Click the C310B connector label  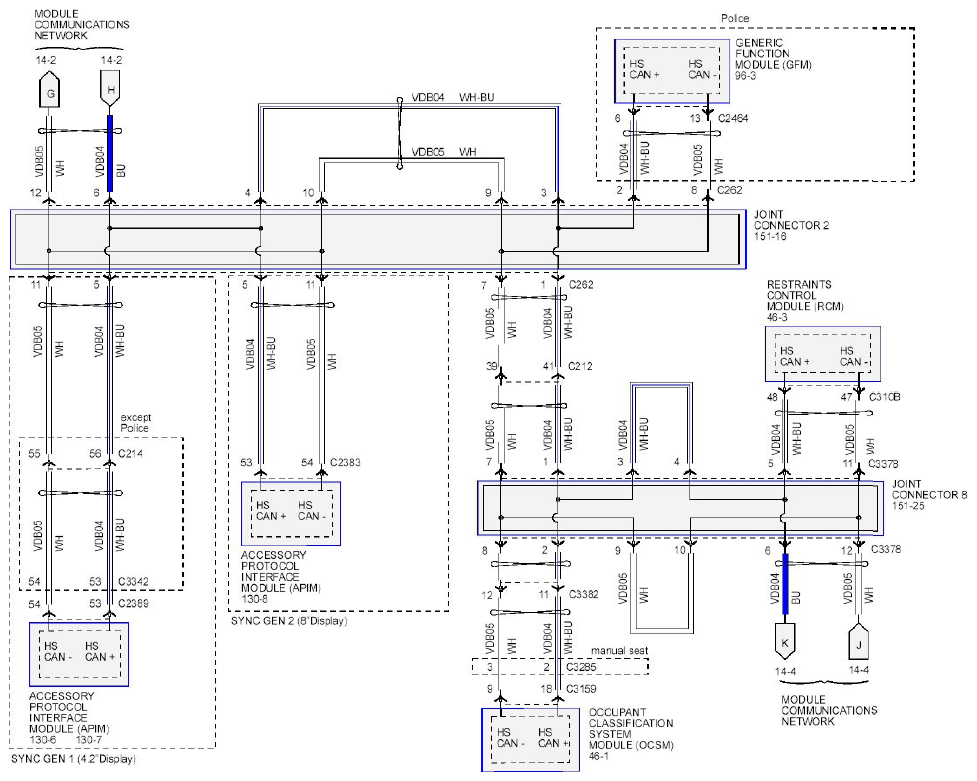click(x=885, y=396)
